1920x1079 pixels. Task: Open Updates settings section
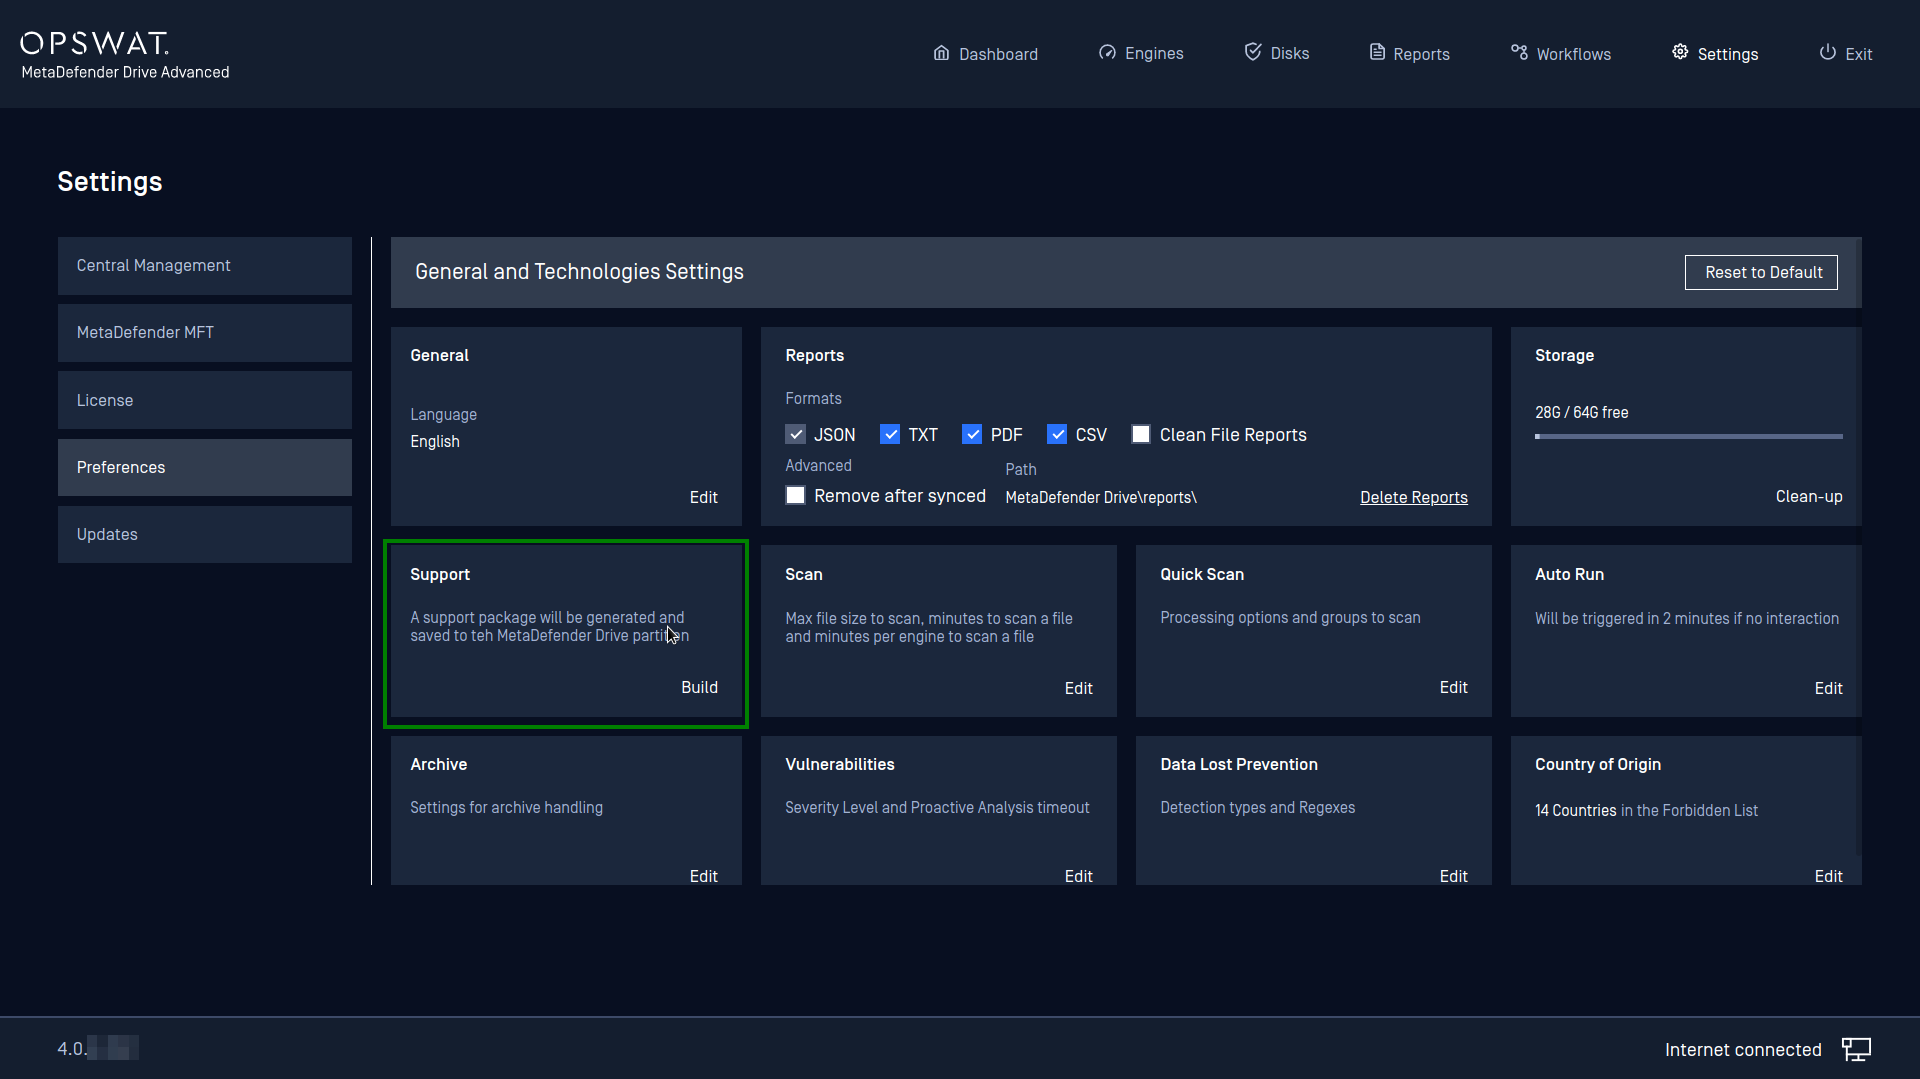(x=205, y=534)
